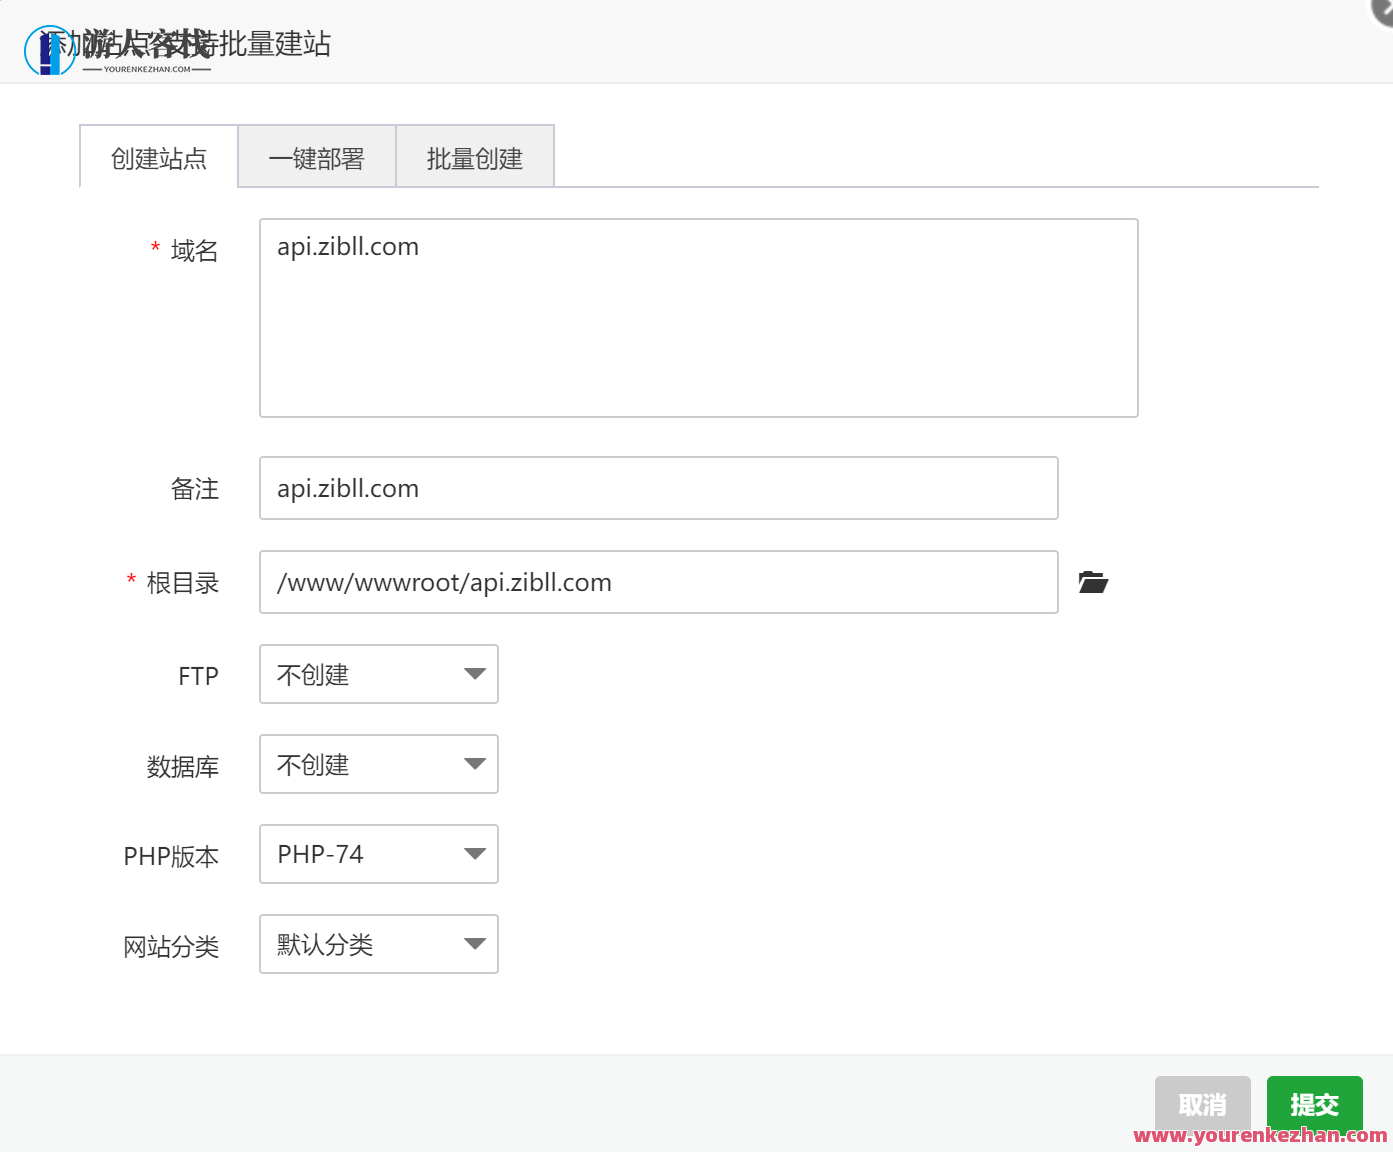Viewport: 1393px width, 1152px height.
Task: Open the FTP creation dropdown
Action: (378, 674)
